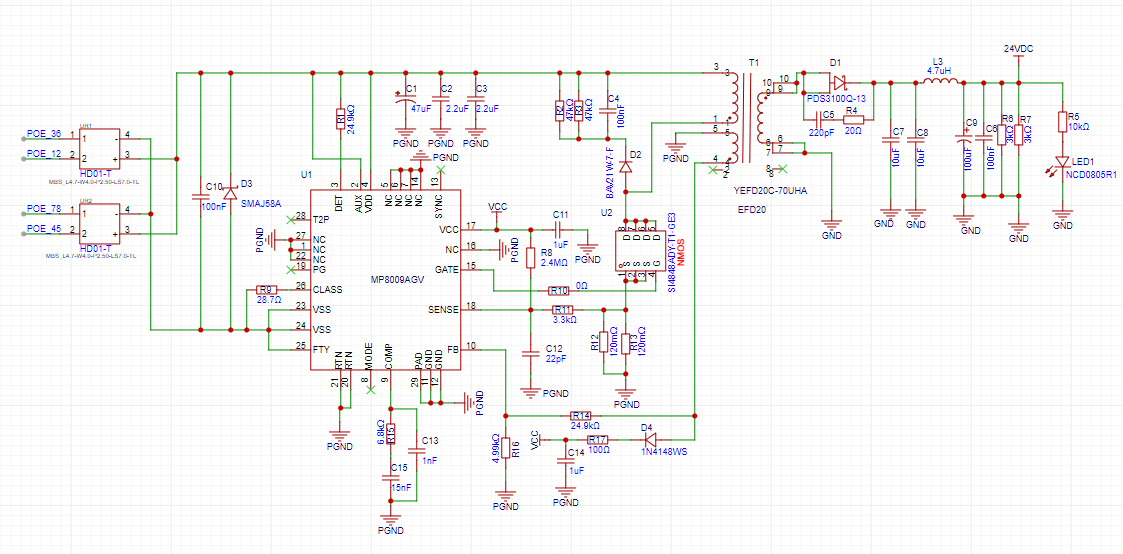Click the 24VDC power net label

click(1018, 48)
